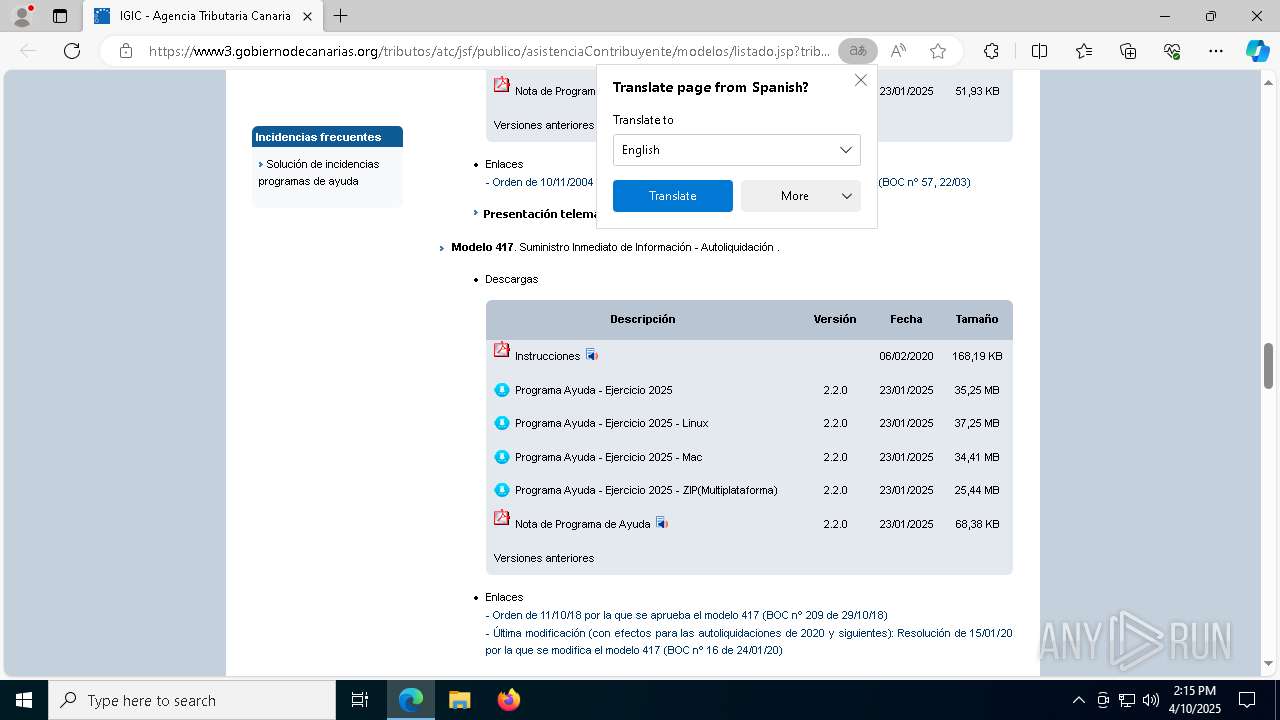Click the address bar URL field
1280x720 pixels.
coord(488,51)
